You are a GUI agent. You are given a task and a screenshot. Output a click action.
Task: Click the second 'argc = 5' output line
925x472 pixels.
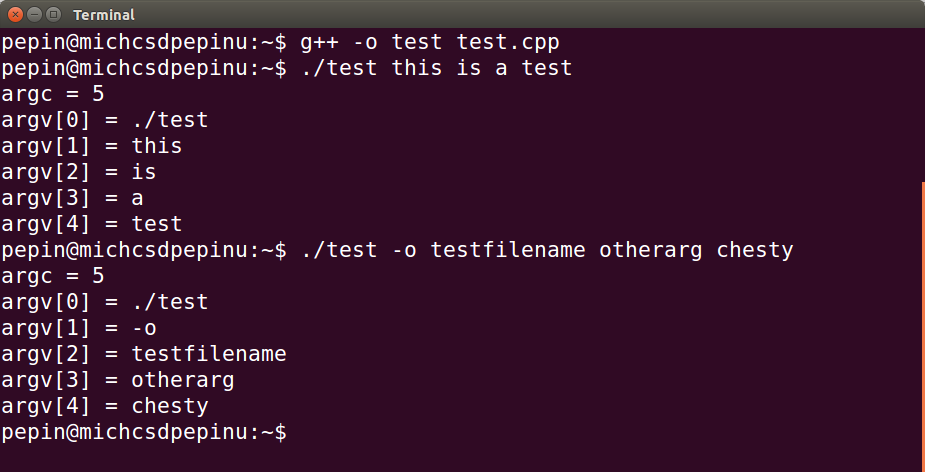(52, 276)
